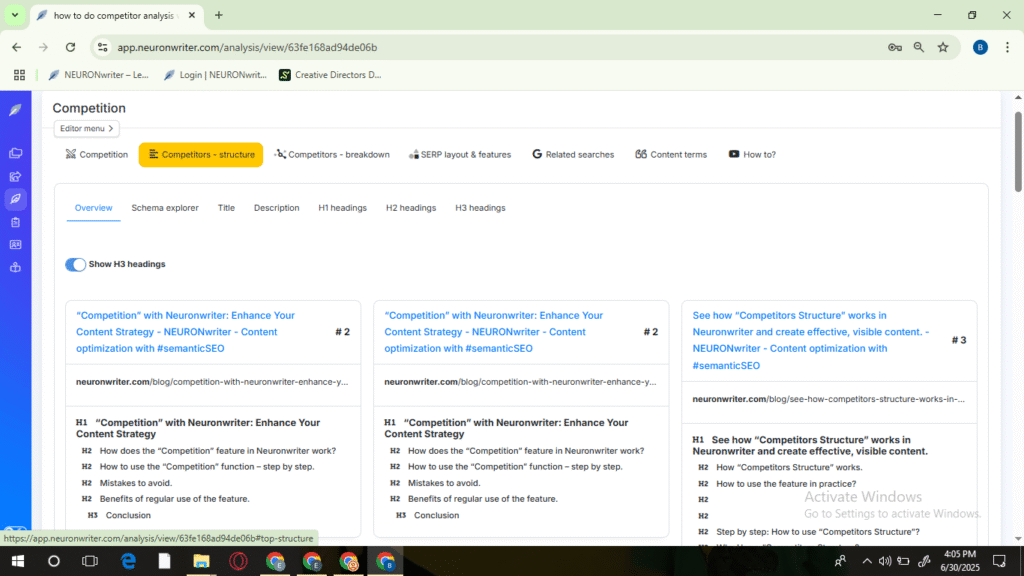Open the Windows Start menu
The image size is (1024, 576).
[x=18, y=561]
